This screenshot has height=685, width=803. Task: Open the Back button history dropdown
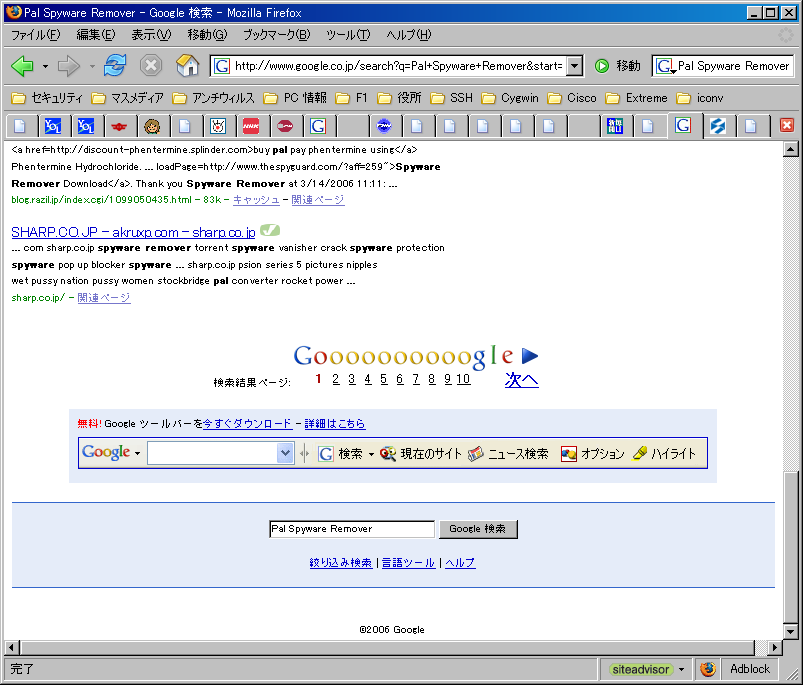[45, 66]
